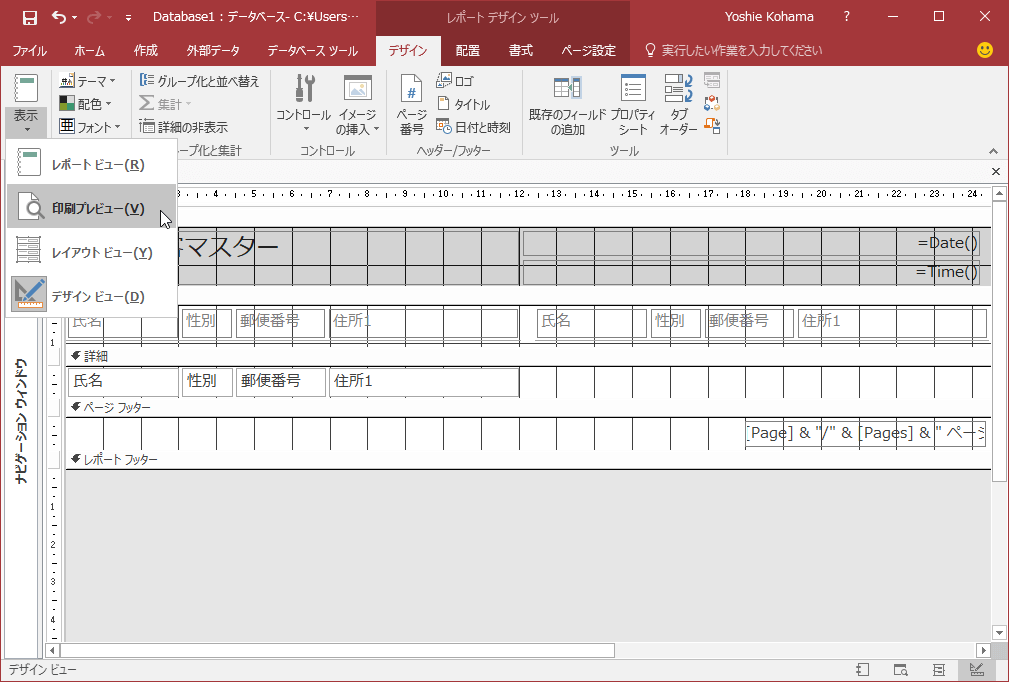Click the horizontal scrollbar right arrow

point(983,650)
